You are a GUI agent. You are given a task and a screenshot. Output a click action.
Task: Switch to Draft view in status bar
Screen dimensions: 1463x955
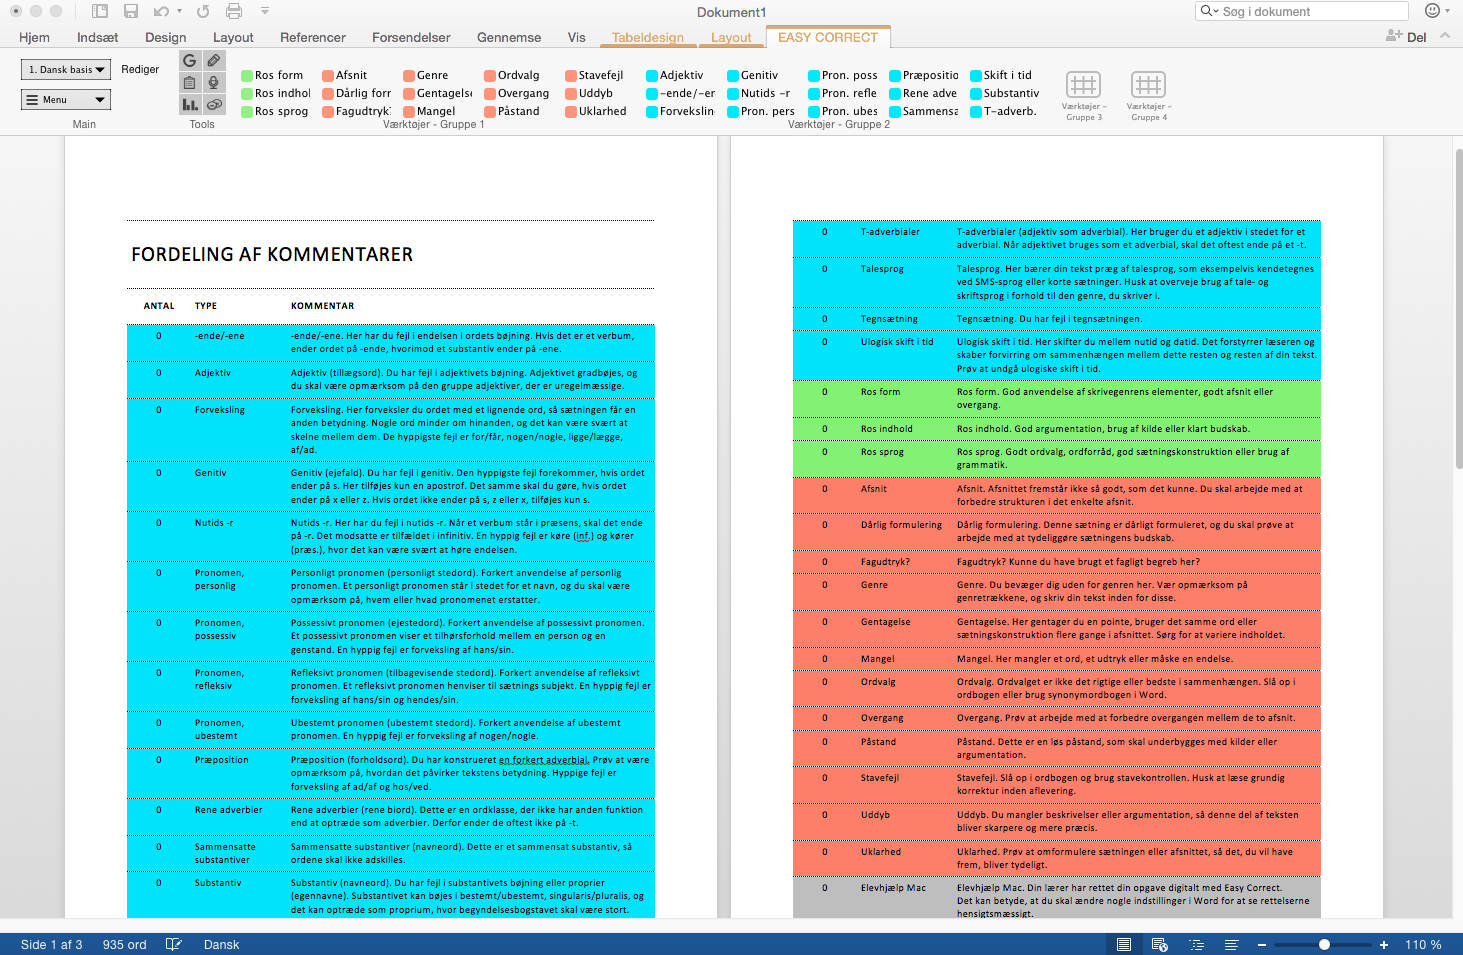(x=1232, y=944)
